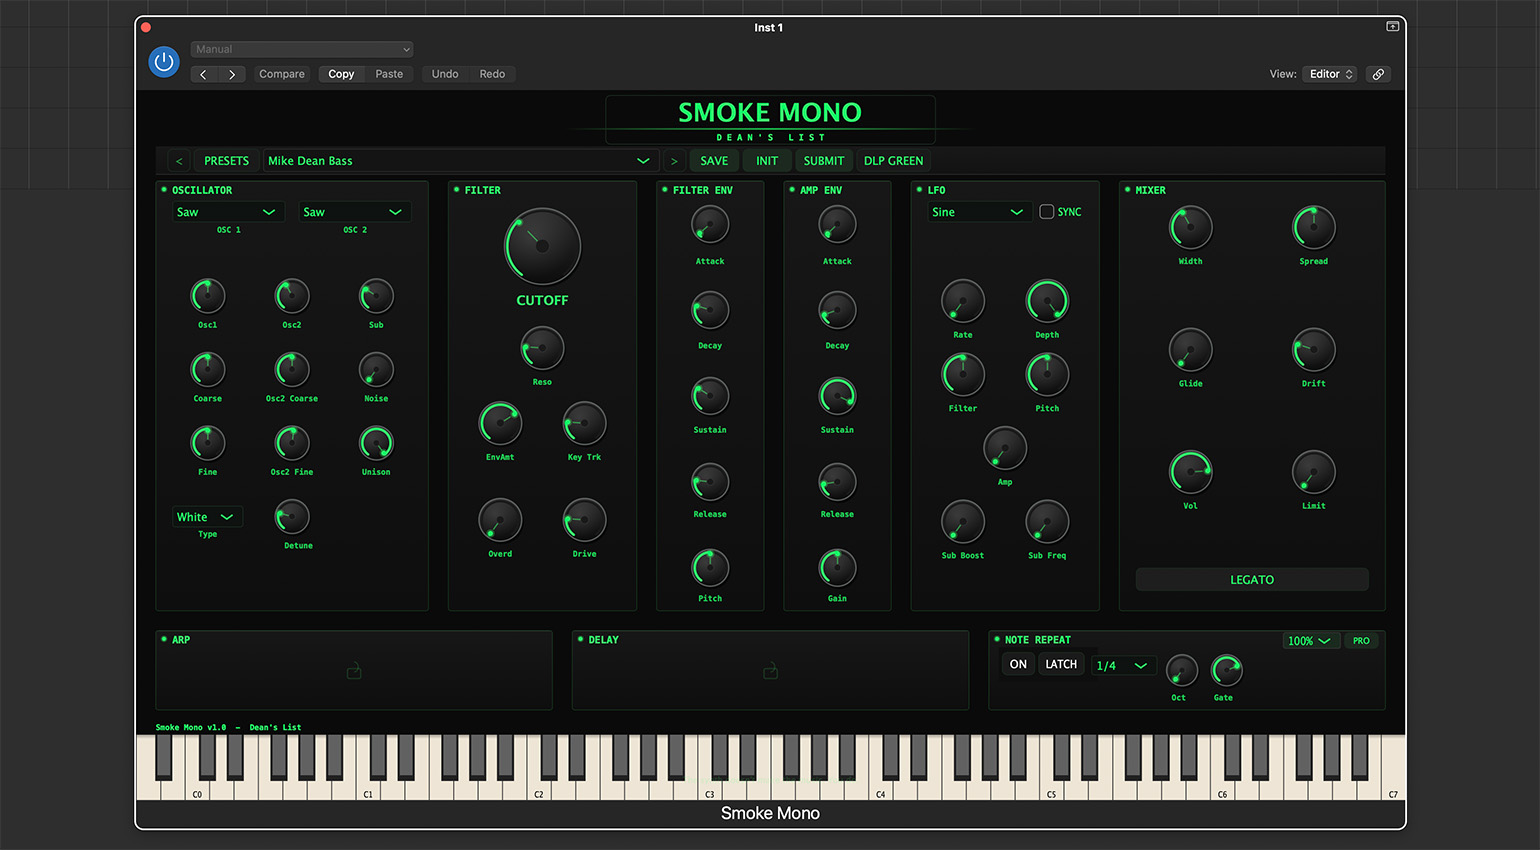This screenshot has width=1540, height=850.
Task: Click the link icon beside Editor view
Action: click(x=1378, y=74)
